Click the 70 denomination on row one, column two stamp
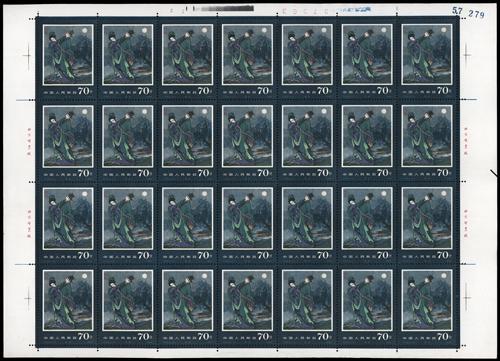The image size is (500, 361). click(143, 91)
